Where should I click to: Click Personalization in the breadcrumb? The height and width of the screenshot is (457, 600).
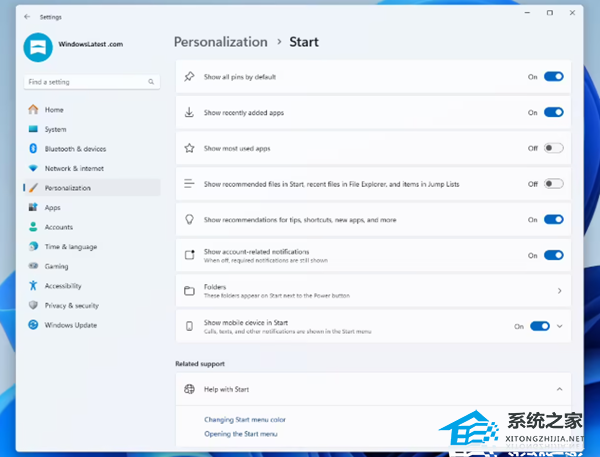coord(221,42)
